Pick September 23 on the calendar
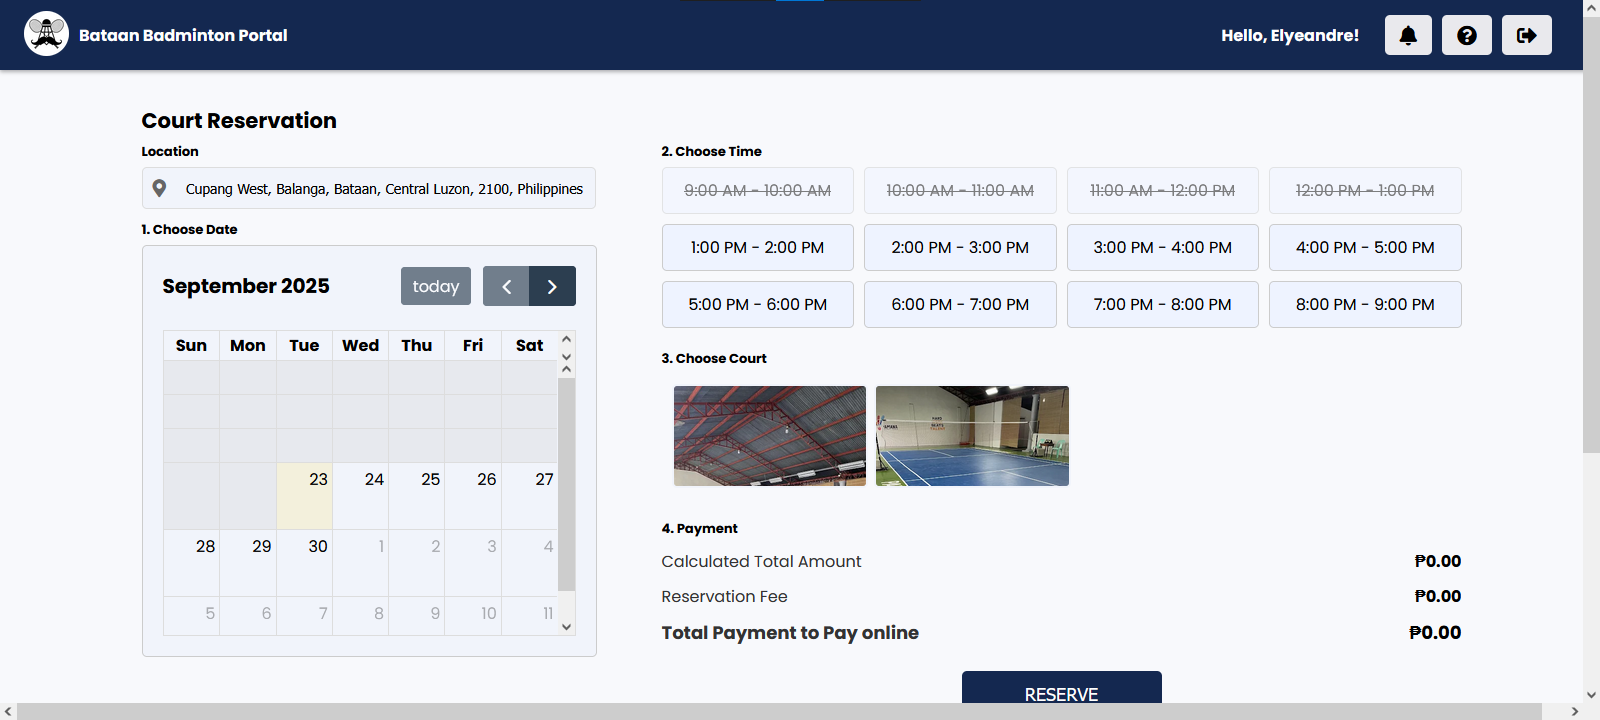 [304, 496]
